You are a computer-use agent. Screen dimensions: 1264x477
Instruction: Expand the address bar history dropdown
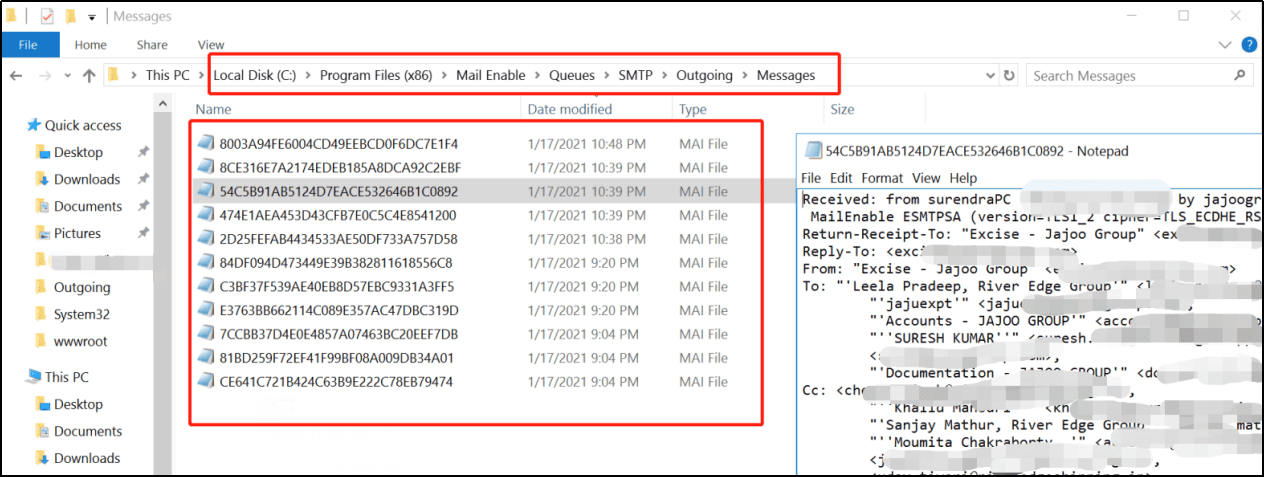tap(991, 76)
